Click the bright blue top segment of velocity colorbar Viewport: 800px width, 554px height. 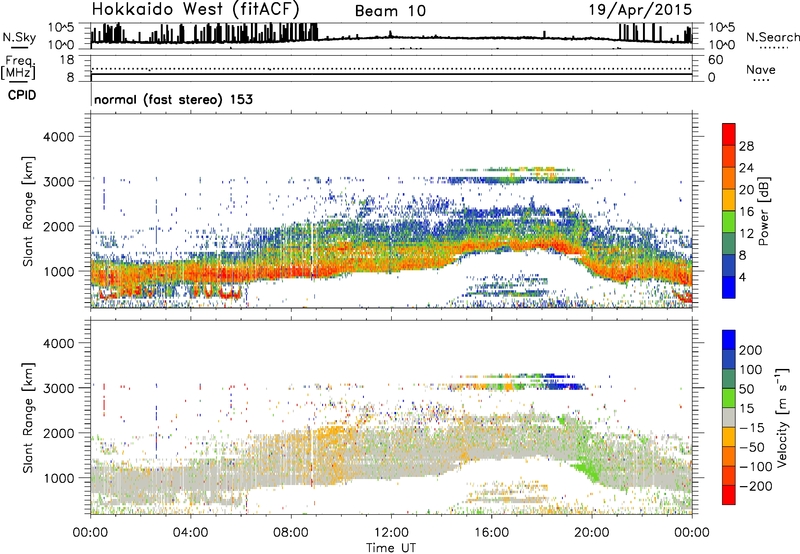click(x=729, y=340)
